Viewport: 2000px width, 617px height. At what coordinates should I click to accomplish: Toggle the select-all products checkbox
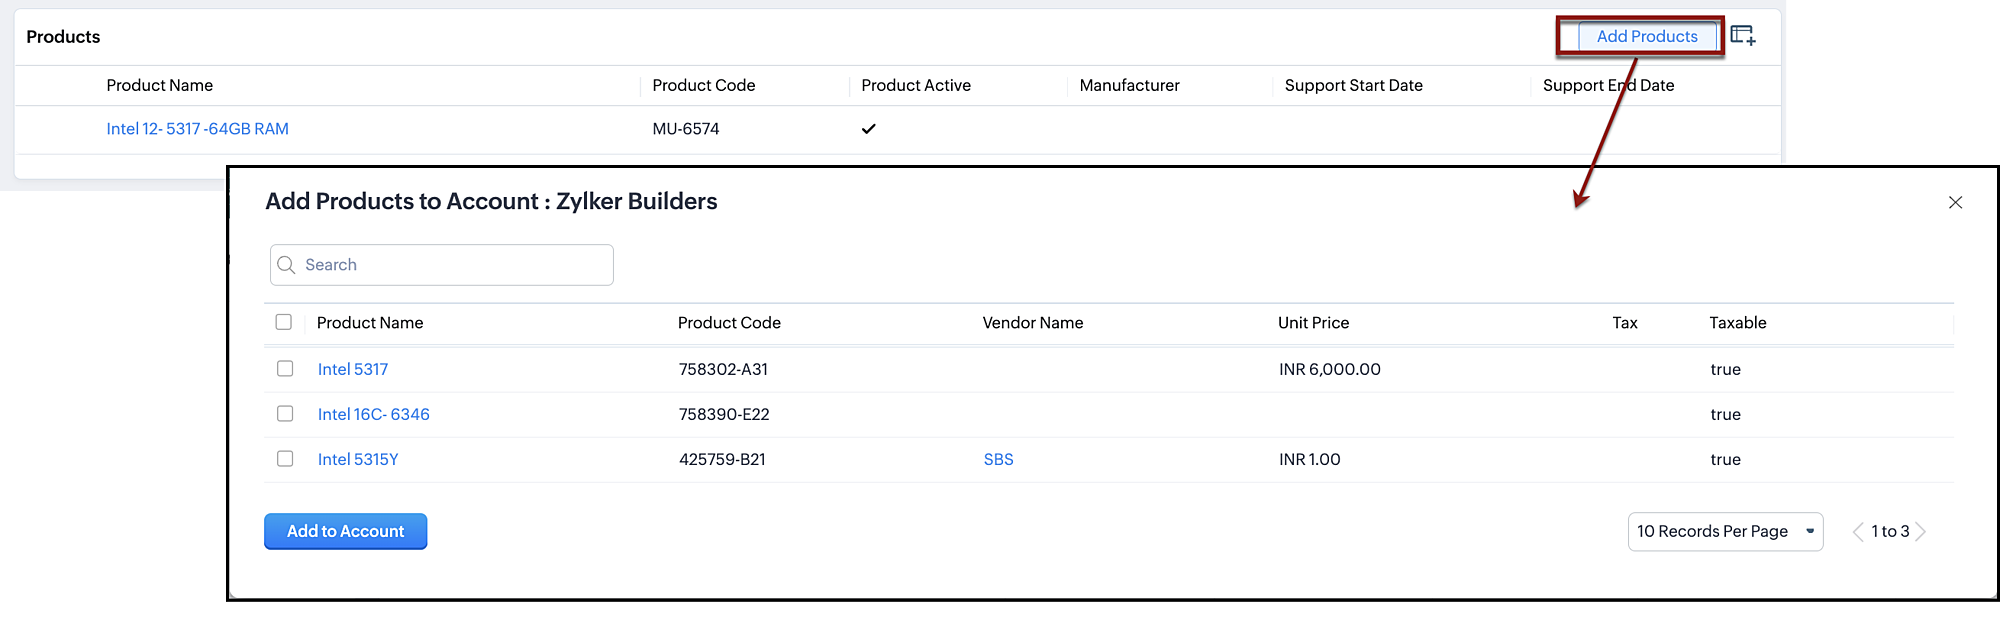pyautogui.click(x=284, y=322)
